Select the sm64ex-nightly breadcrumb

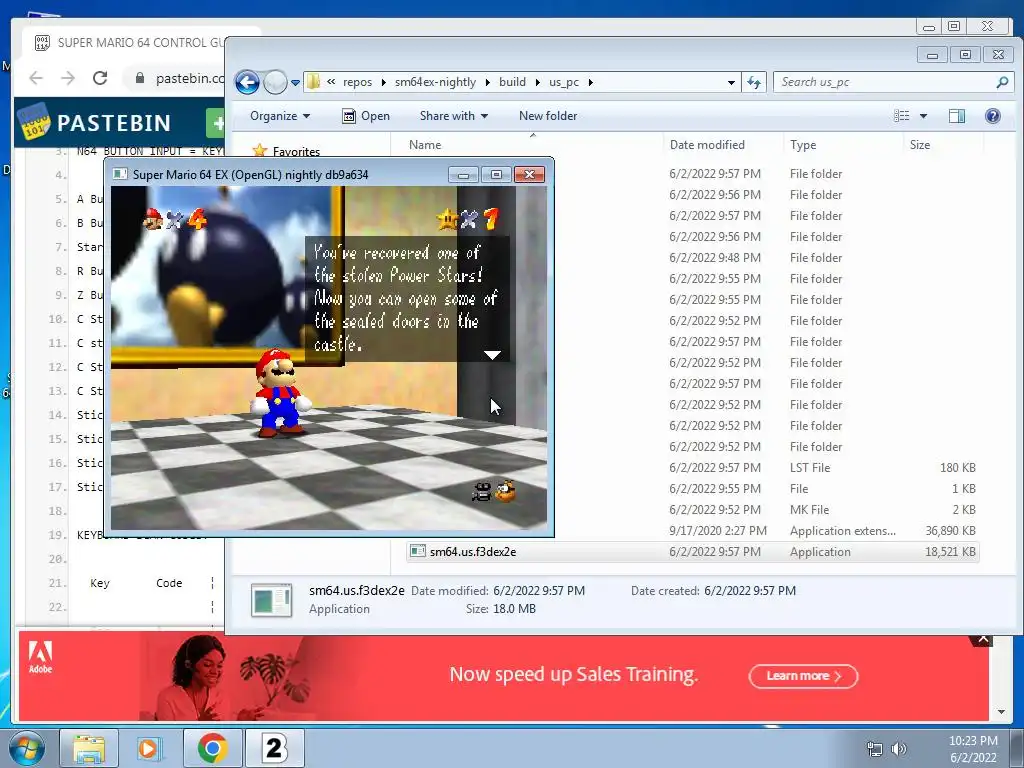click(435, 82)
